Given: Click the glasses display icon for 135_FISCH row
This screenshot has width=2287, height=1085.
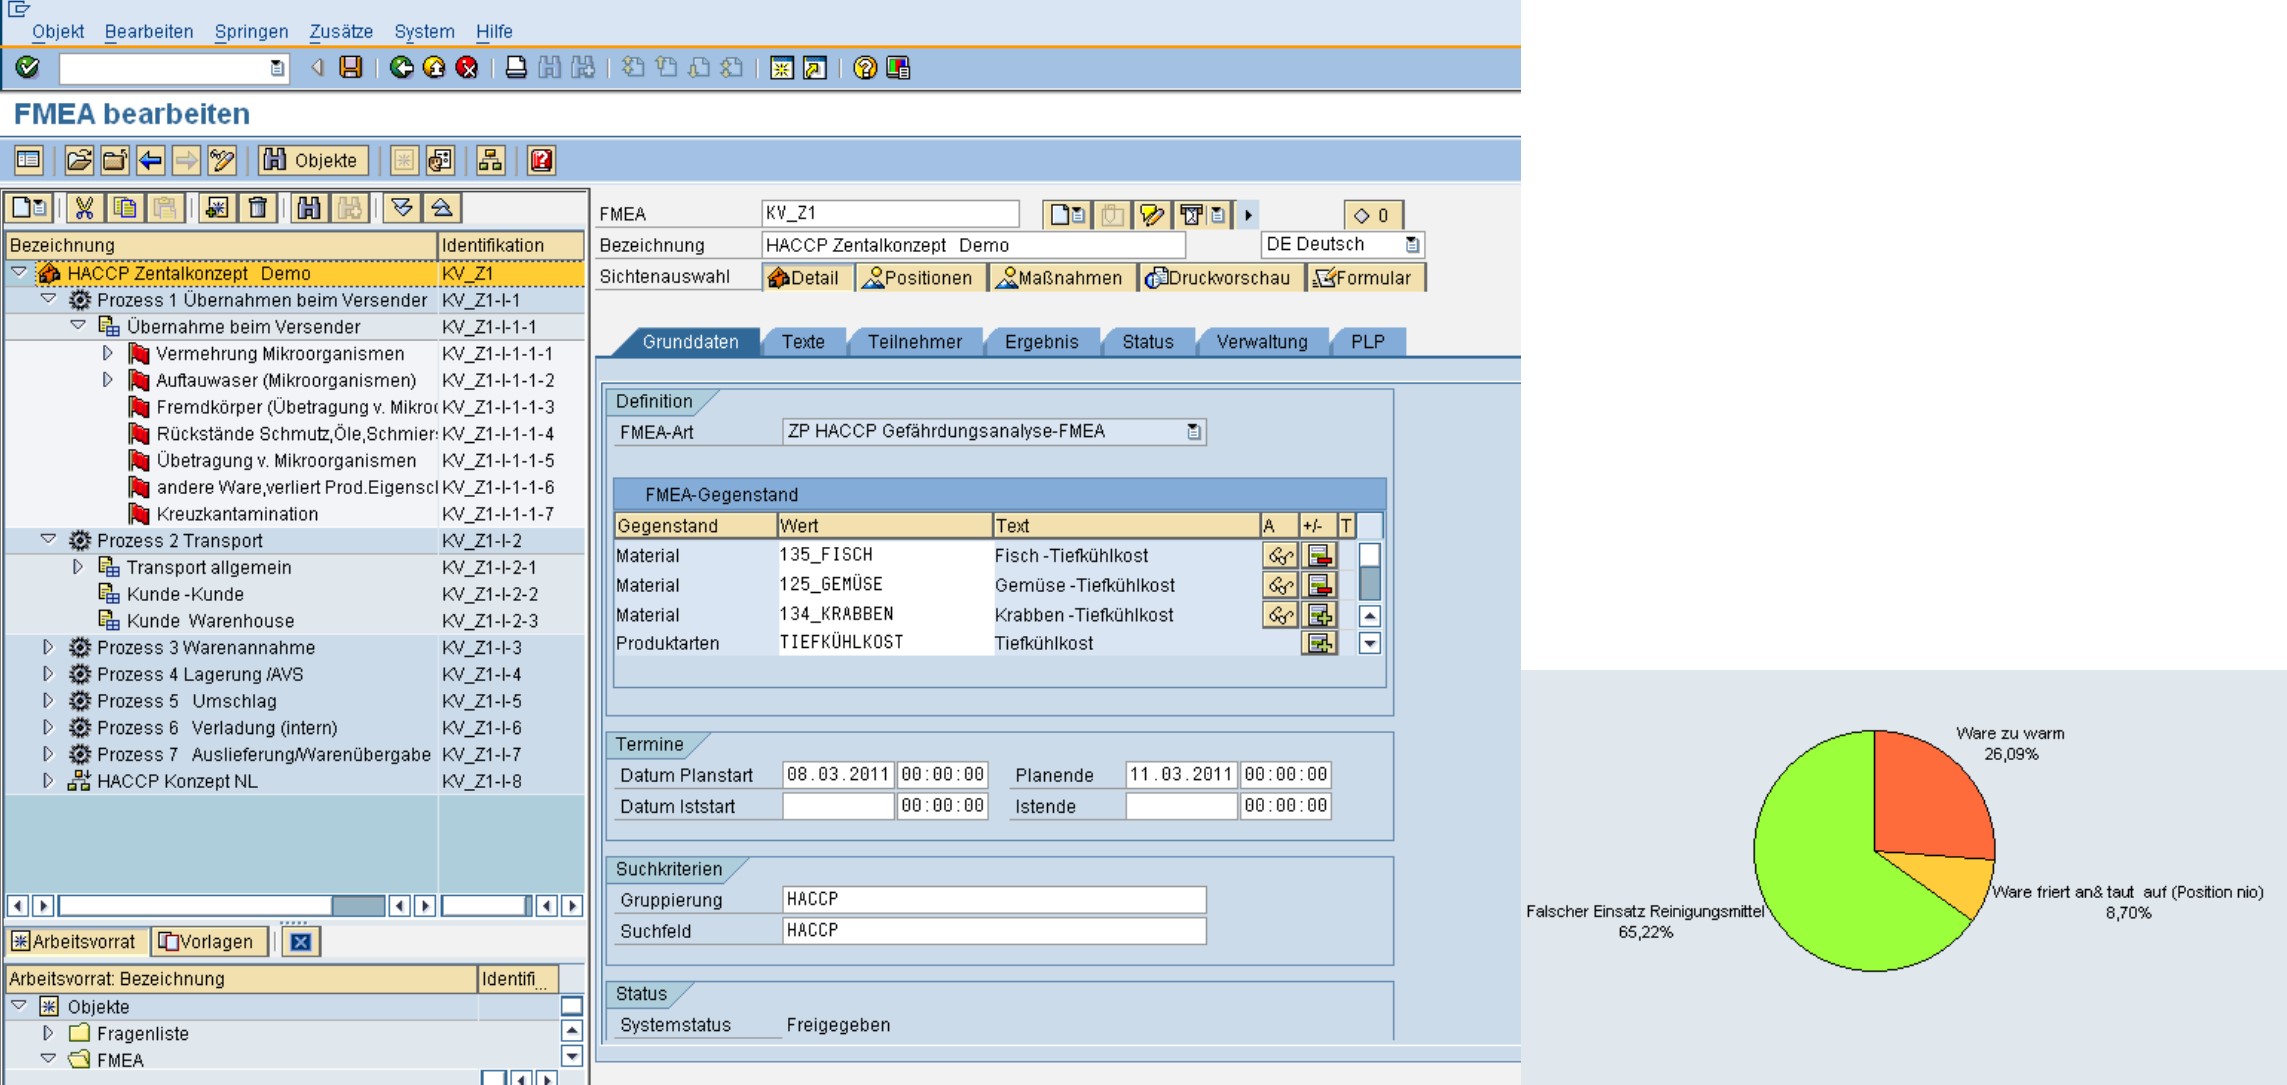Looking at the screenshot, I should (1280, 555).
